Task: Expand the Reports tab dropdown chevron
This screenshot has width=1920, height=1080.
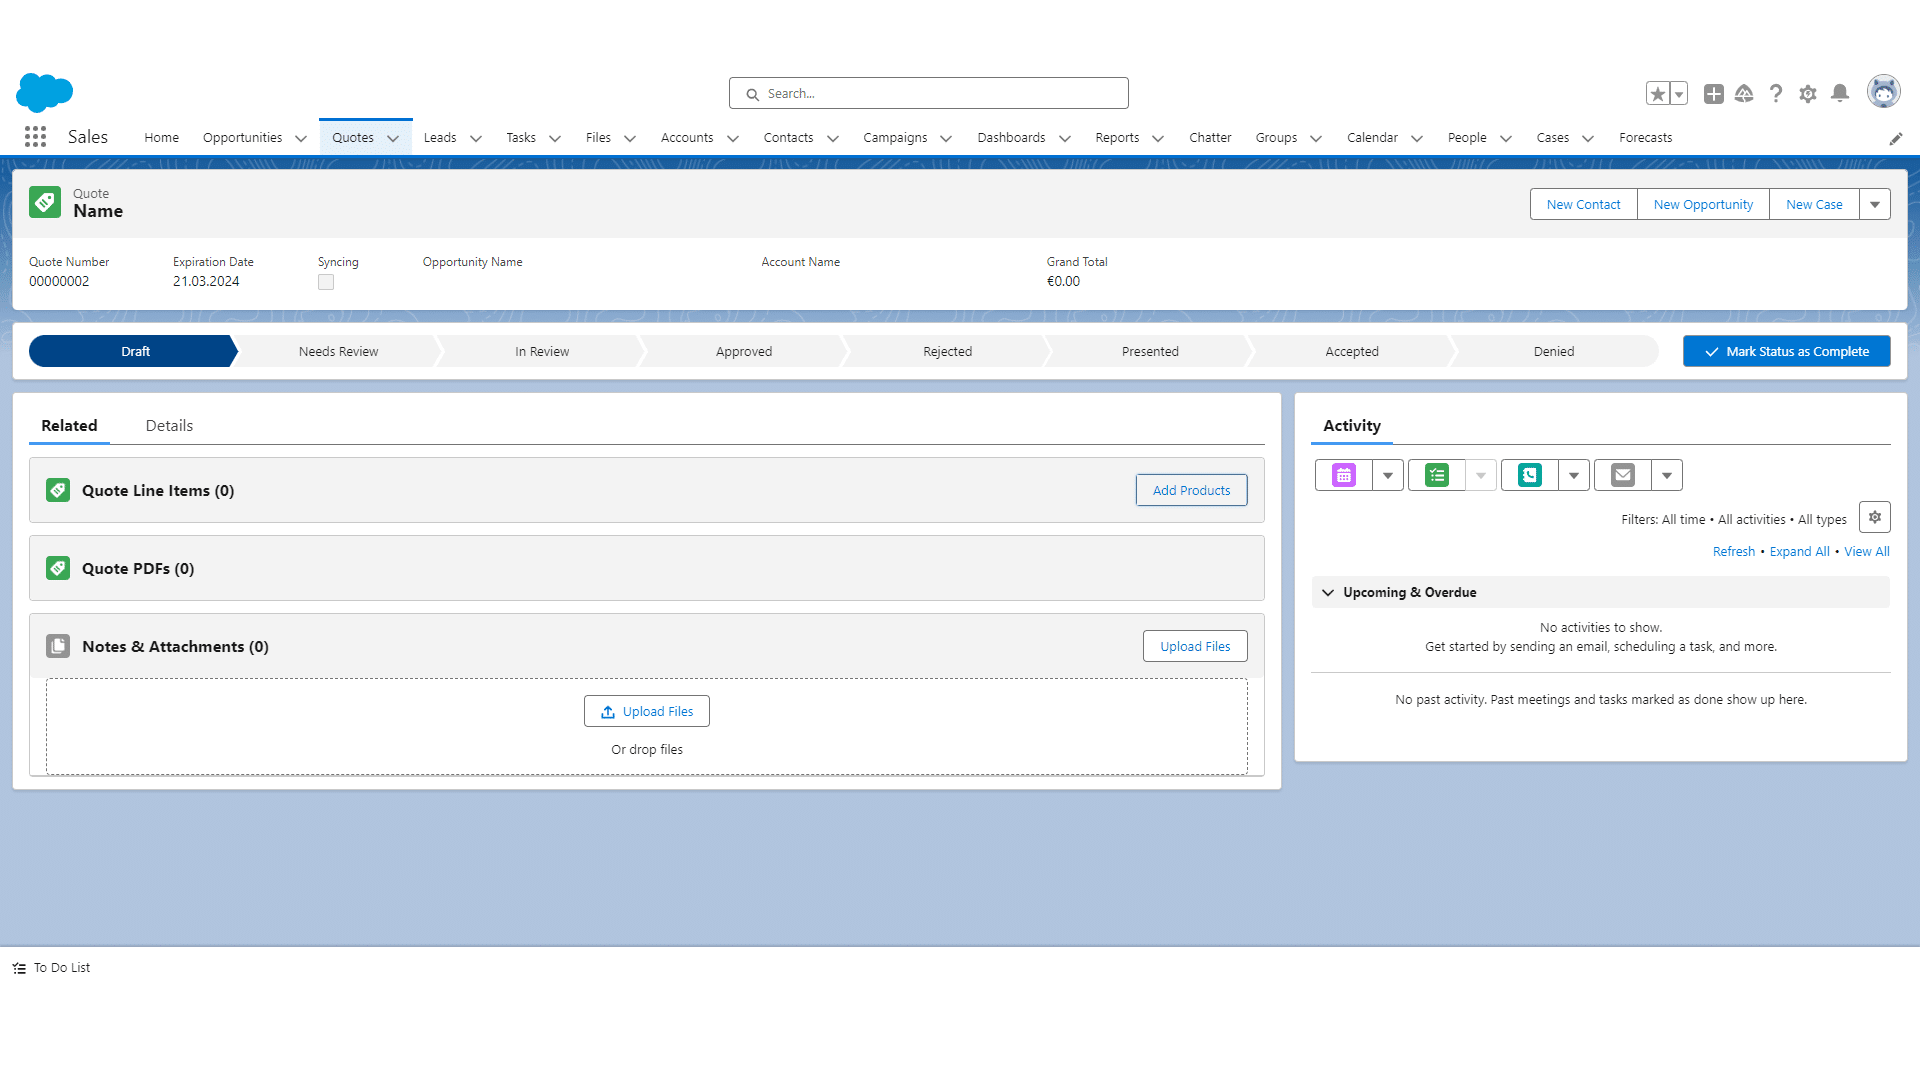Action: pyautogui.click(x=1158, y=138)
